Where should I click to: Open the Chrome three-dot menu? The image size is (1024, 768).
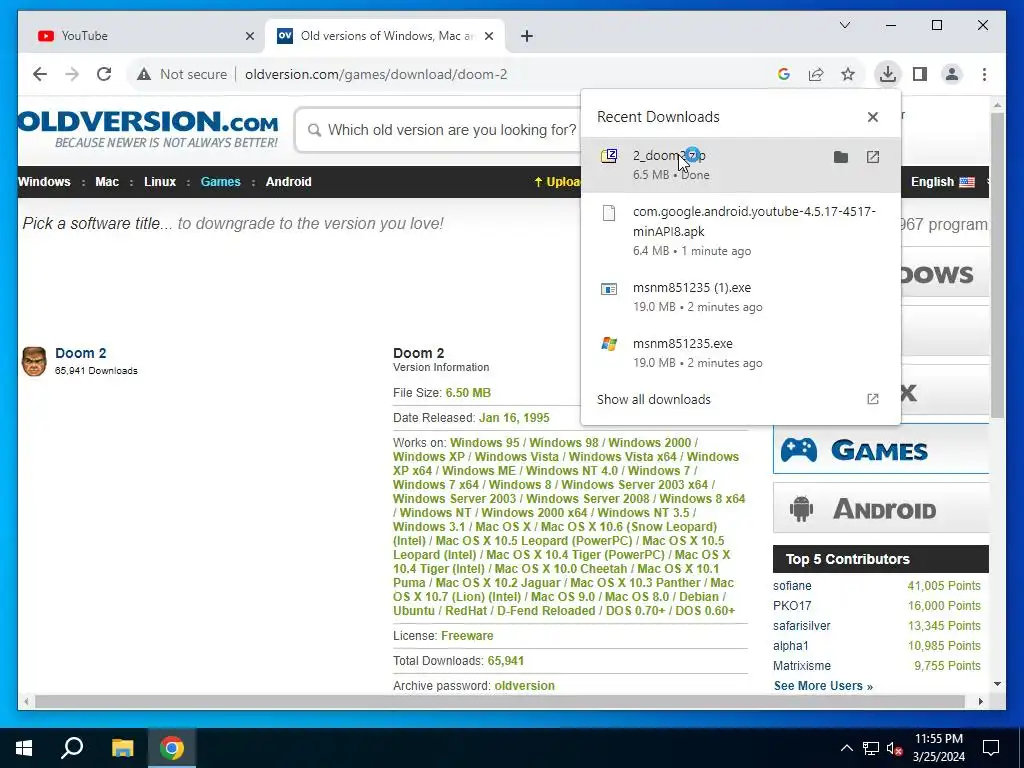984,74
